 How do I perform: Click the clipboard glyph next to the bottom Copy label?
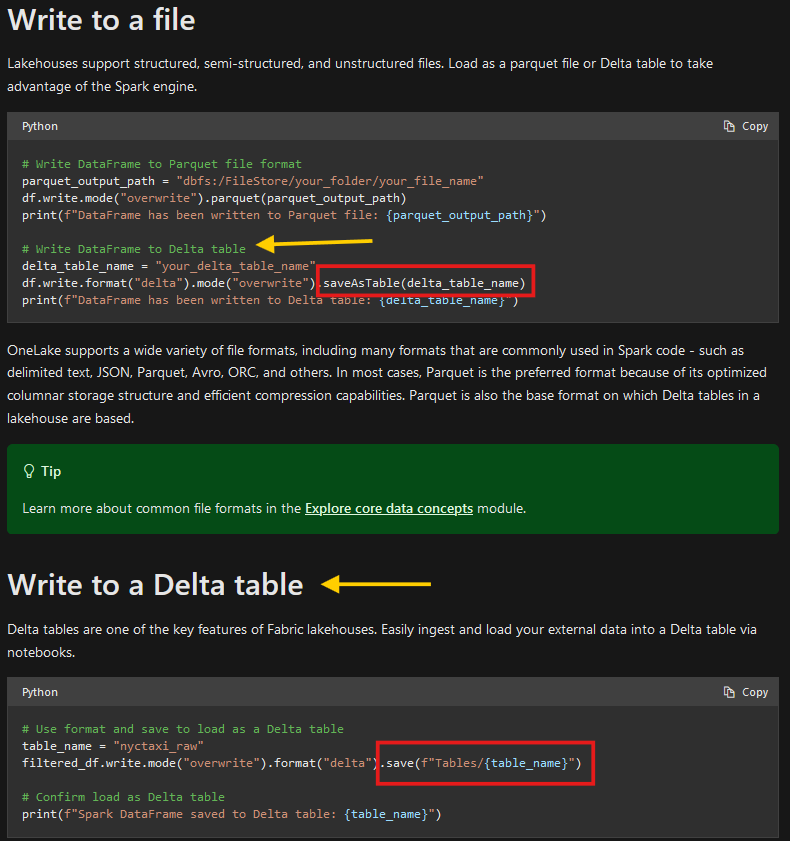point(730,691)
